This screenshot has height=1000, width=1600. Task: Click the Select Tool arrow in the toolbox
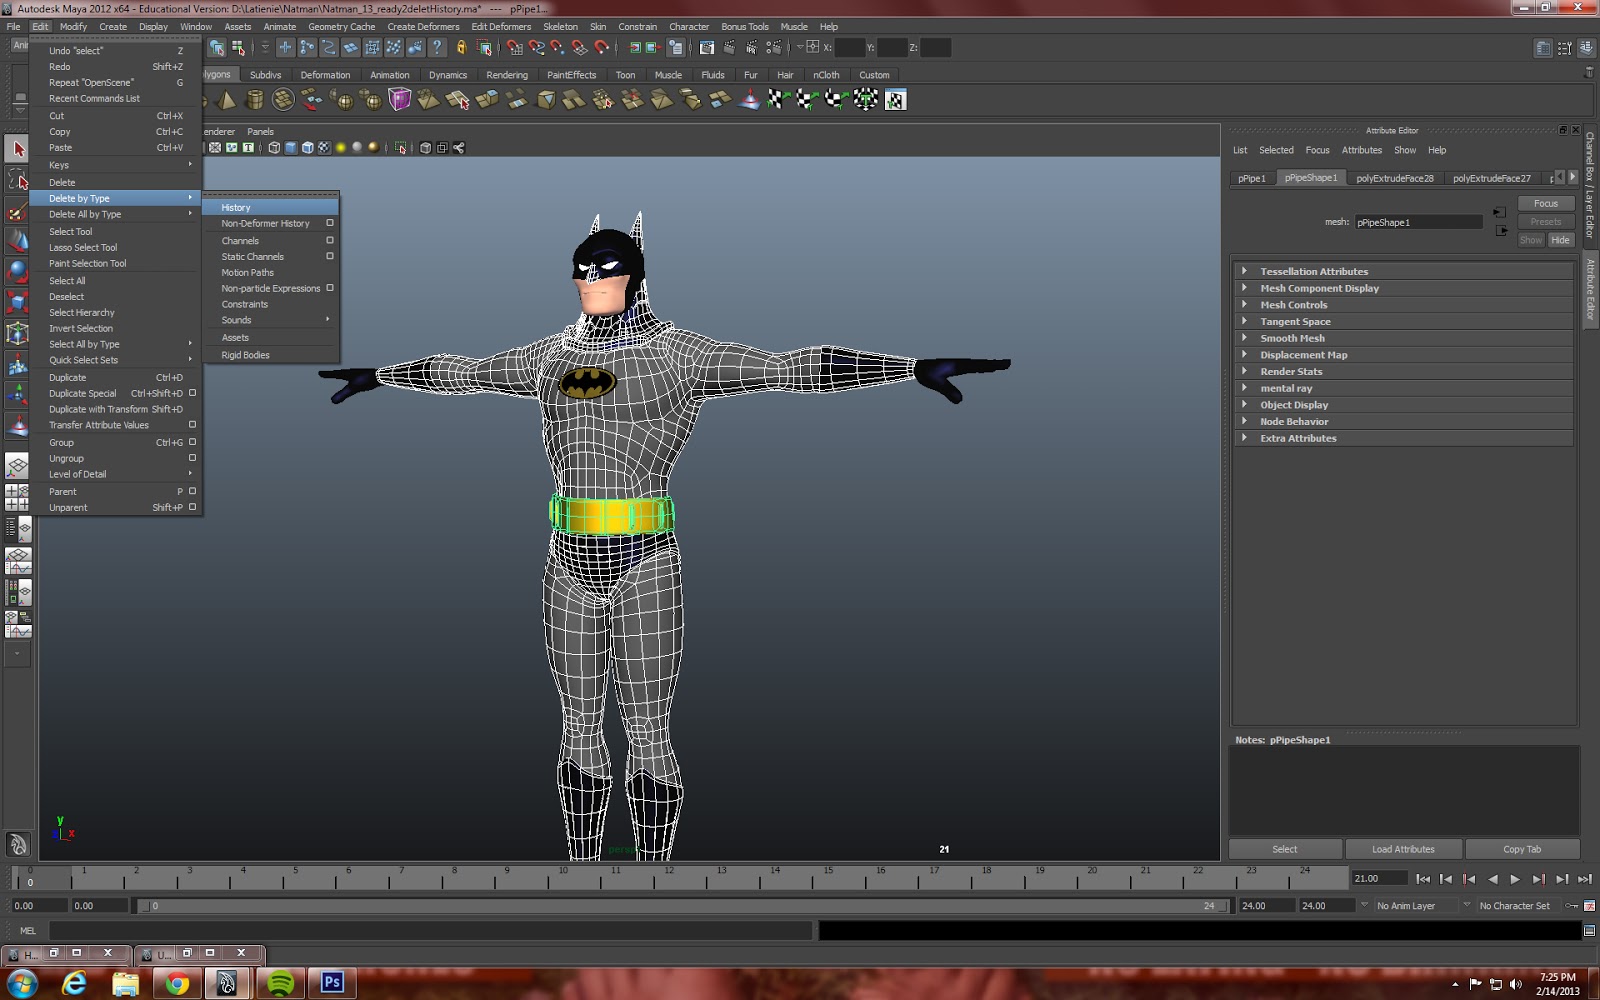coord(17,147)
